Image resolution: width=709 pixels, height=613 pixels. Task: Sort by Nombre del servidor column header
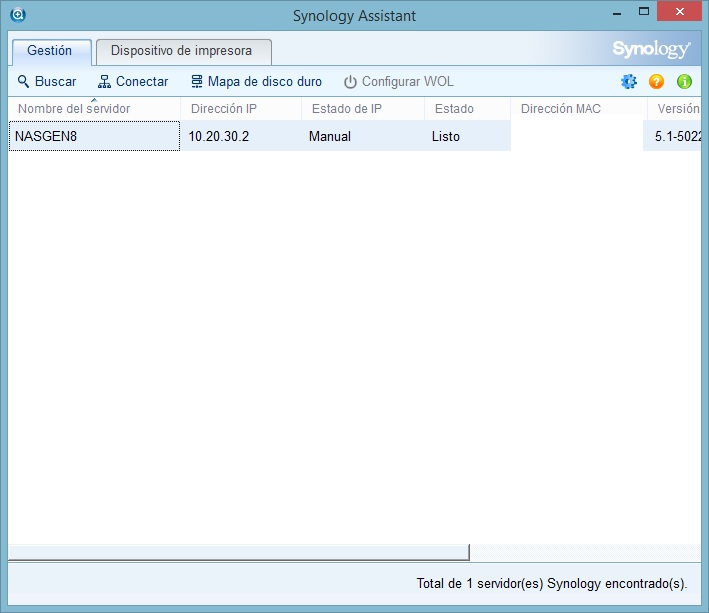(94, 108)
